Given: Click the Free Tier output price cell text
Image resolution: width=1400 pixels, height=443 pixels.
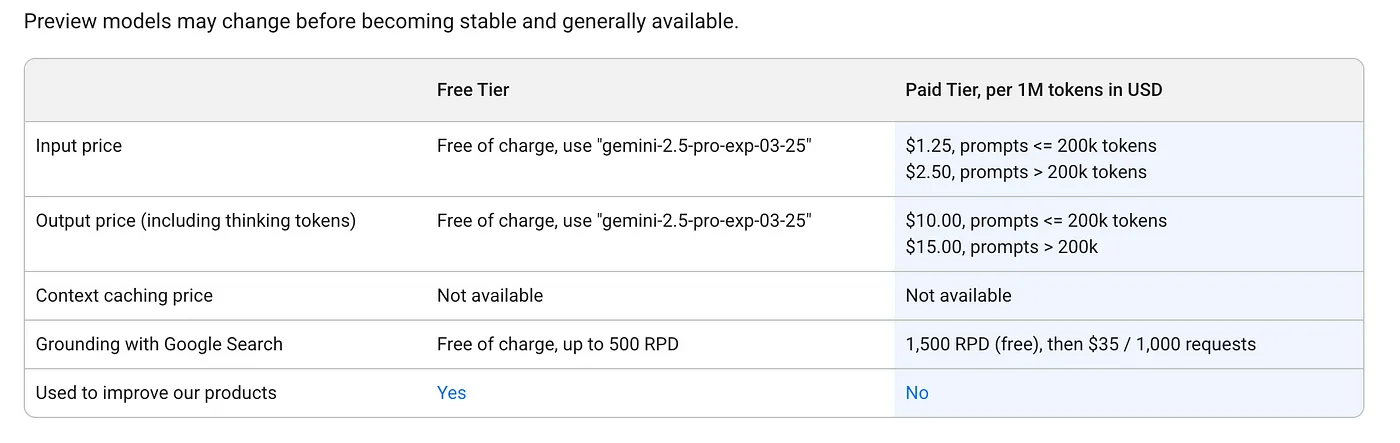Looking at the screenshot, I should pyautogui.click(x=624, y=221).
